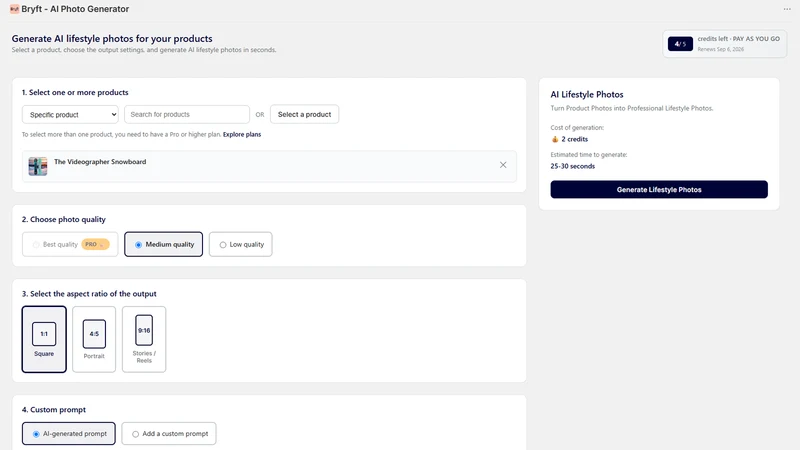
Task: Click the PRO badge on Best quality
Action: (95, 244)
